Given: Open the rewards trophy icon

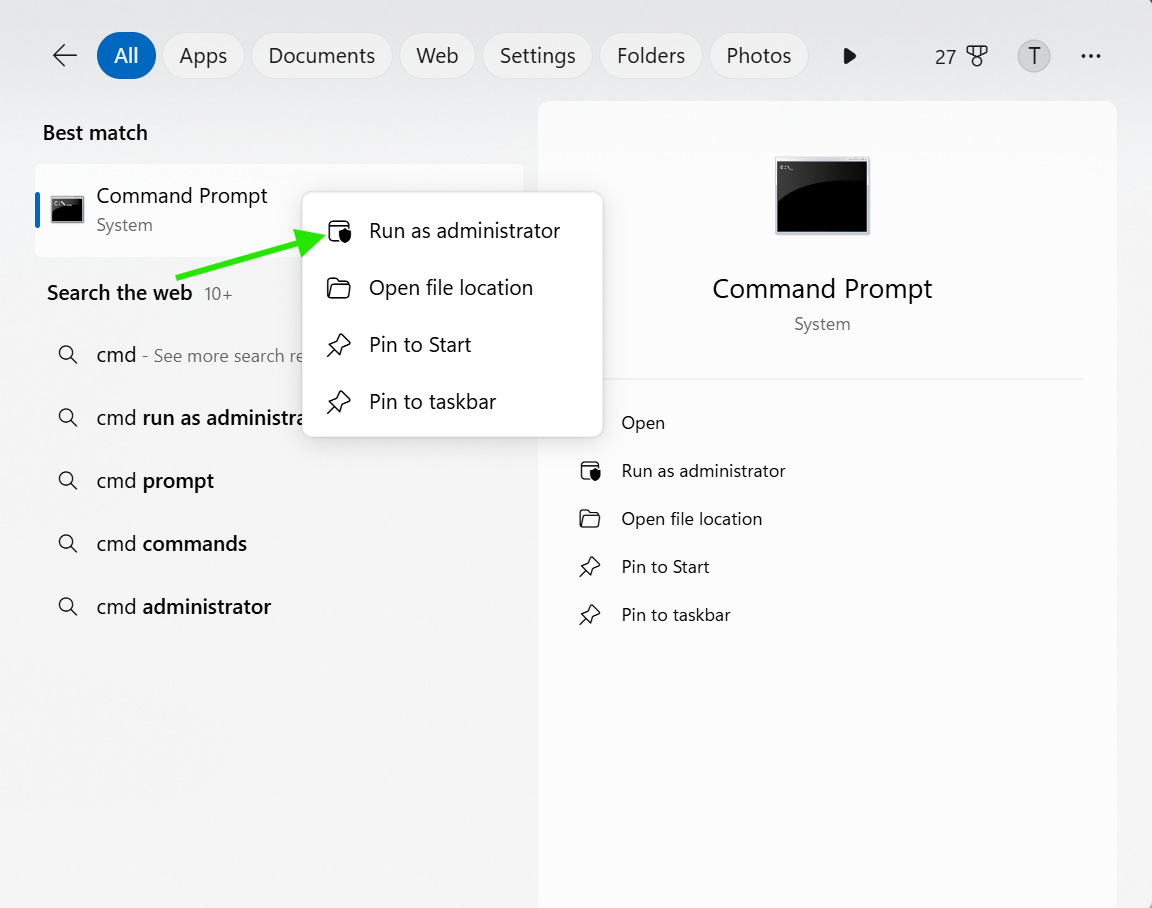Looking at the screenshot, I should (977, 56).
